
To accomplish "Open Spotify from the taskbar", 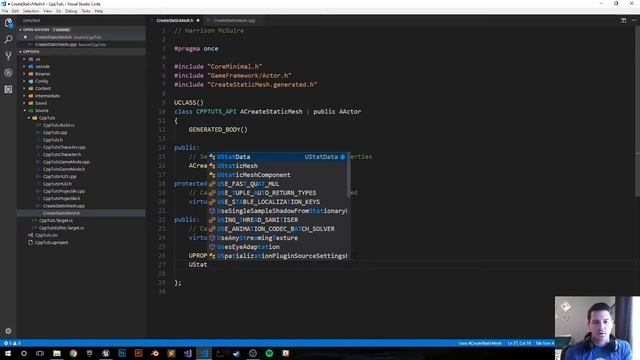I will pos(269,353).
